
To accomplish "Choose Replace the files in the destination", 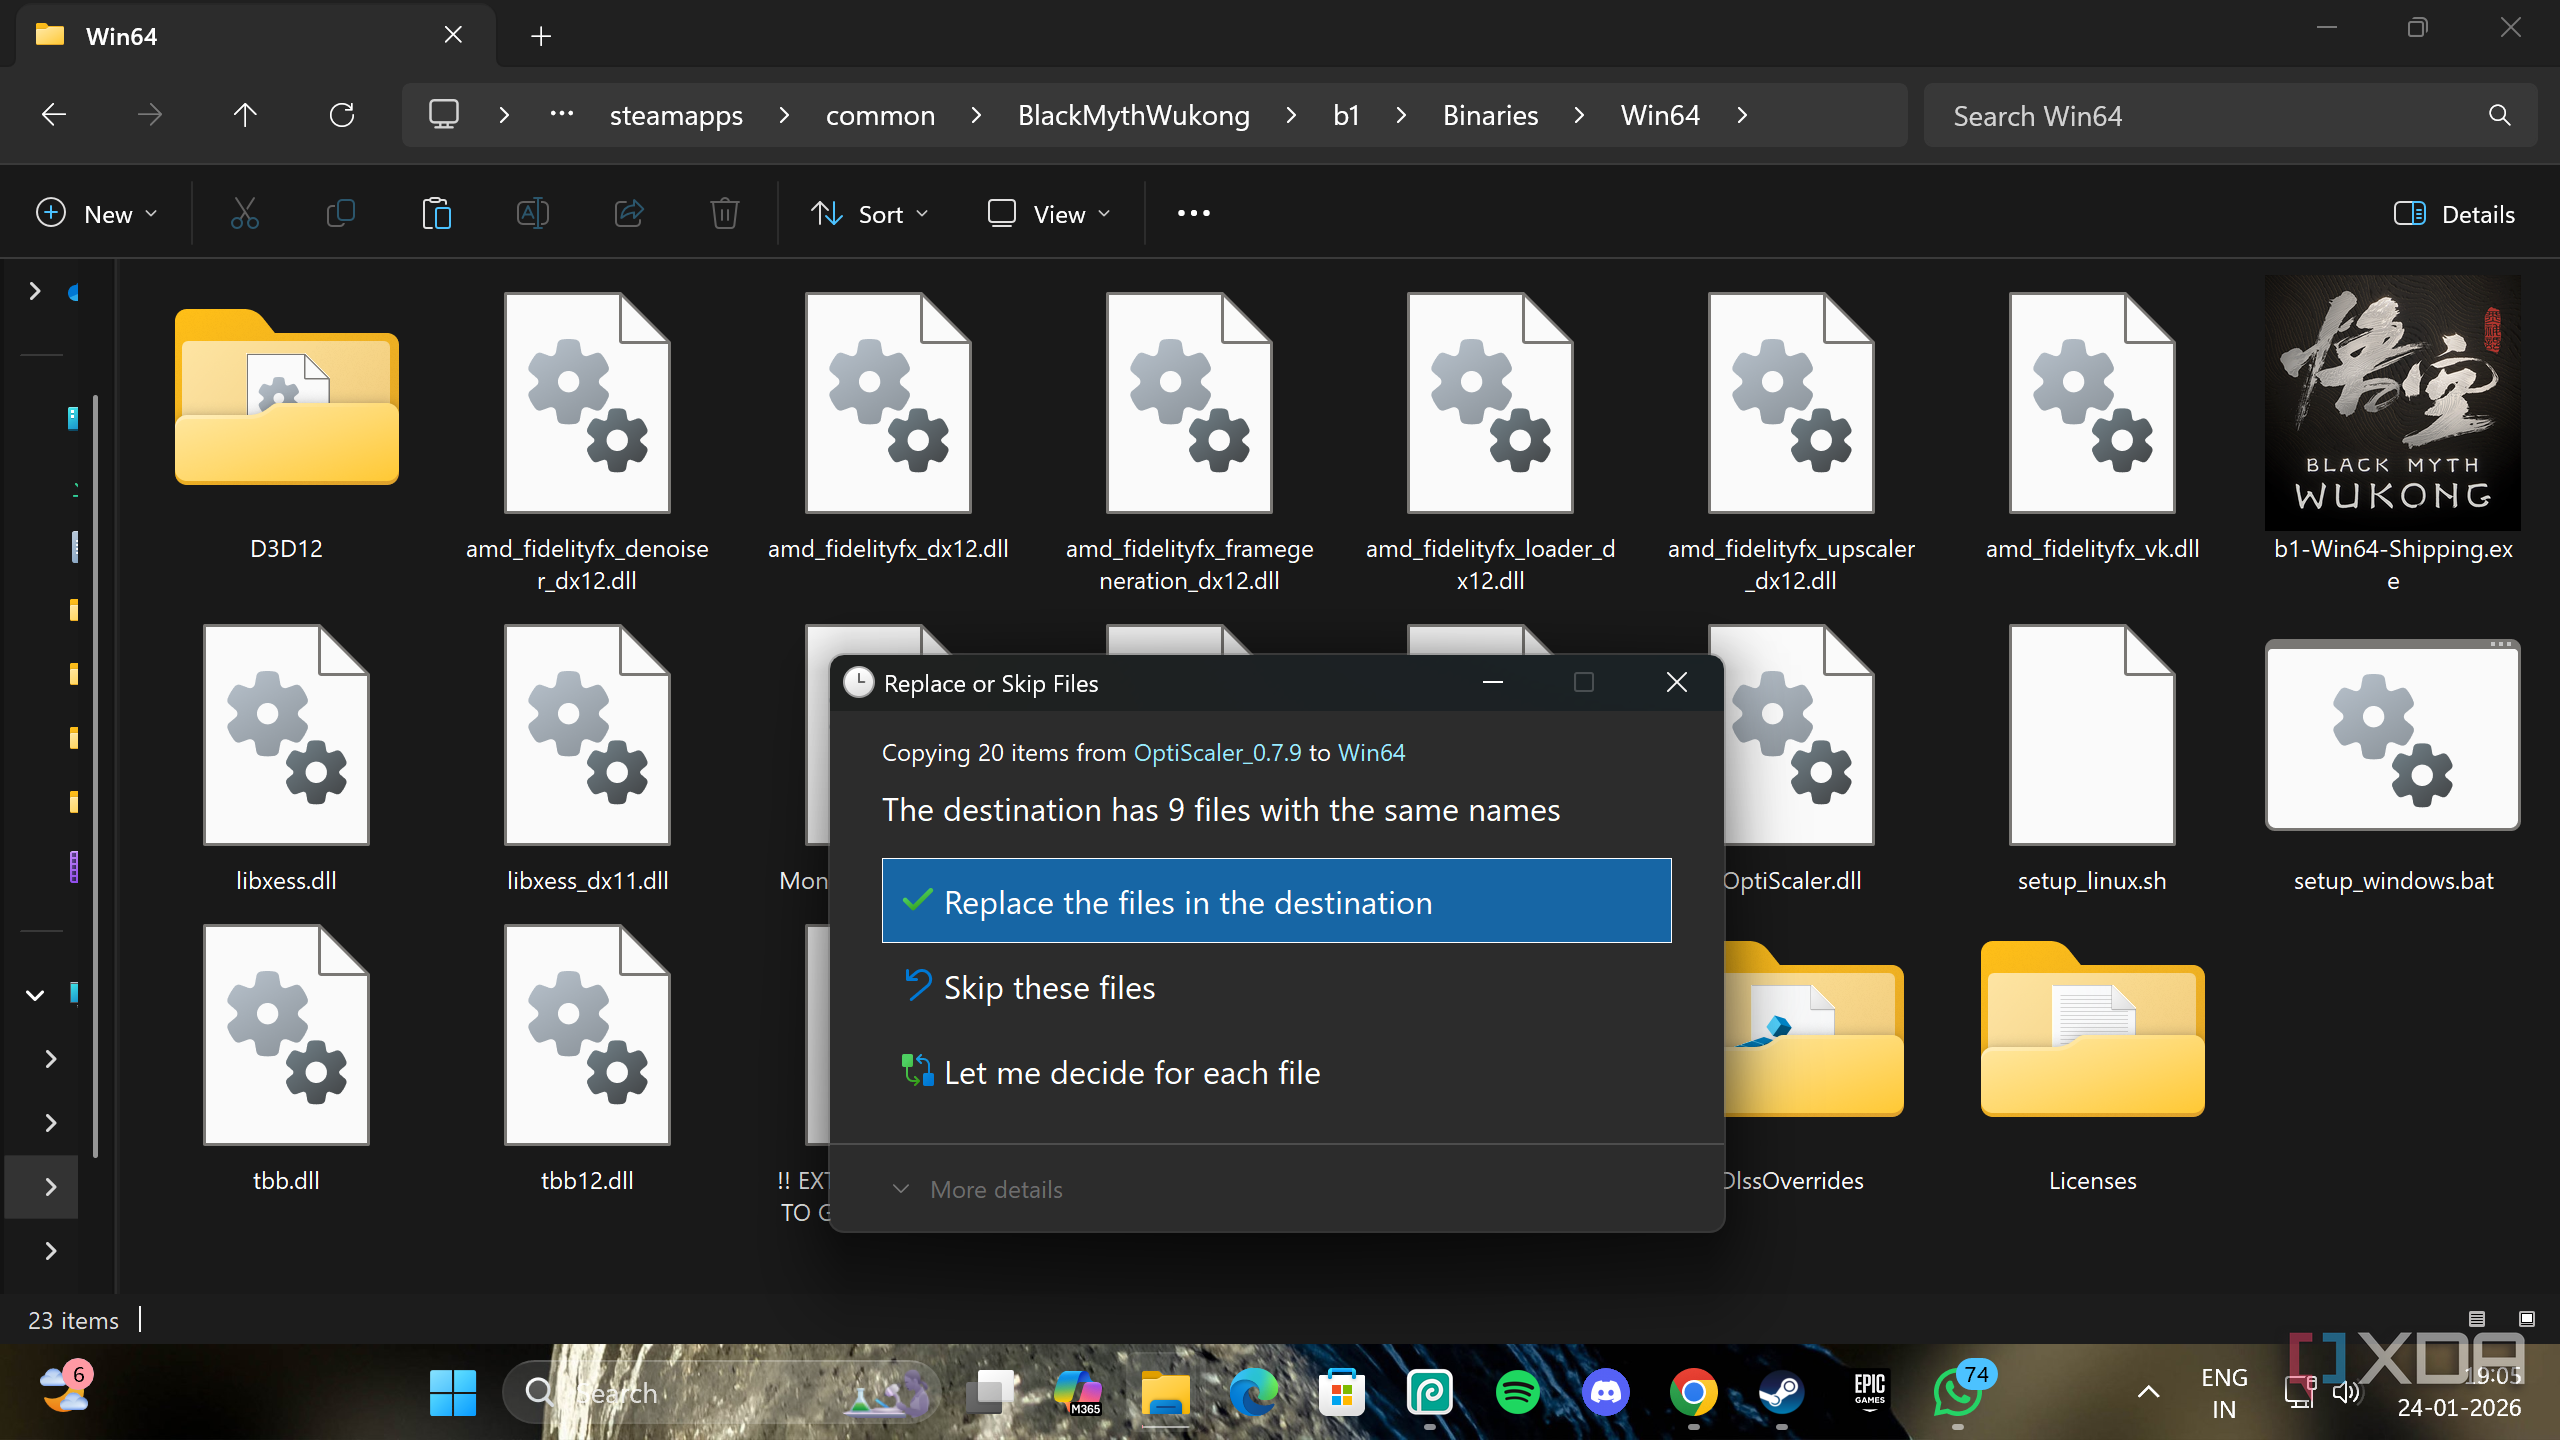I will coord(1276,901).
